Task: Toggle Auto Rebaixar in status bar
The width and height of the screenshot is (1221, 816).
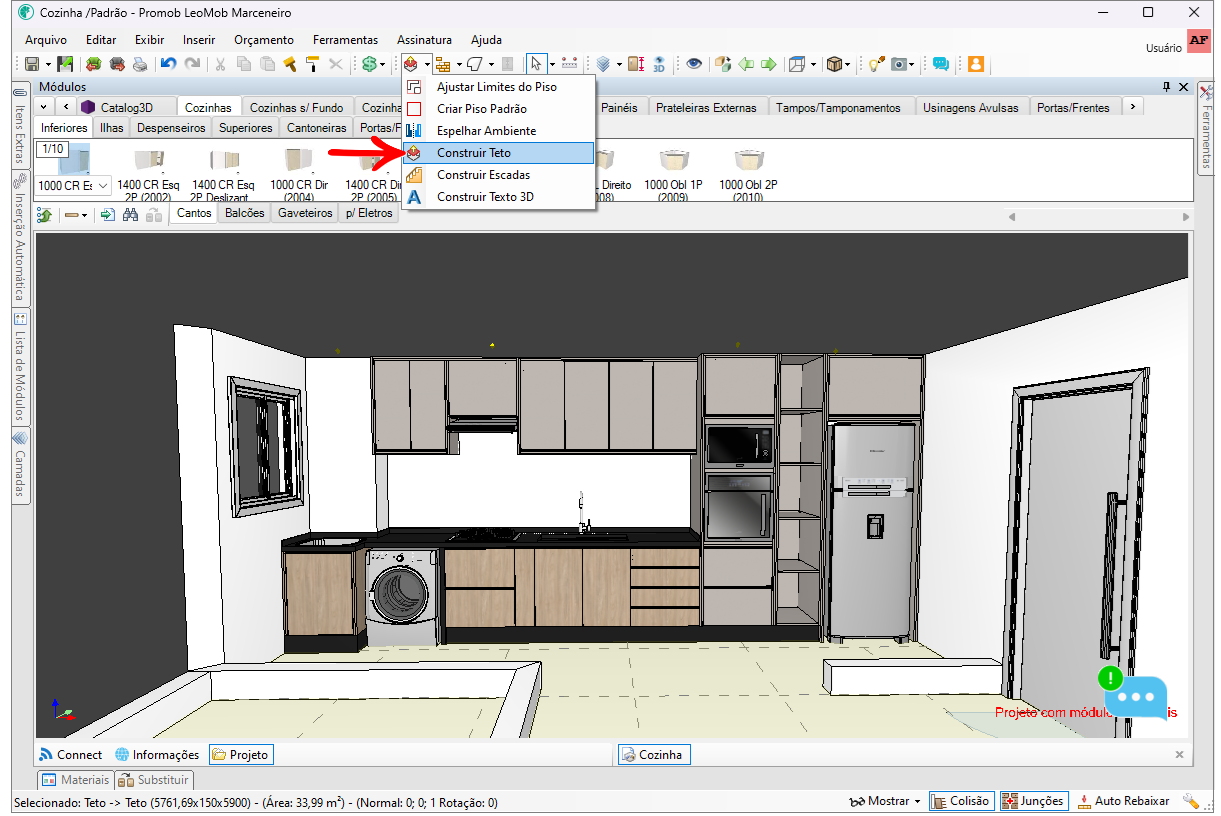Action: click(x=1123, y=801)
